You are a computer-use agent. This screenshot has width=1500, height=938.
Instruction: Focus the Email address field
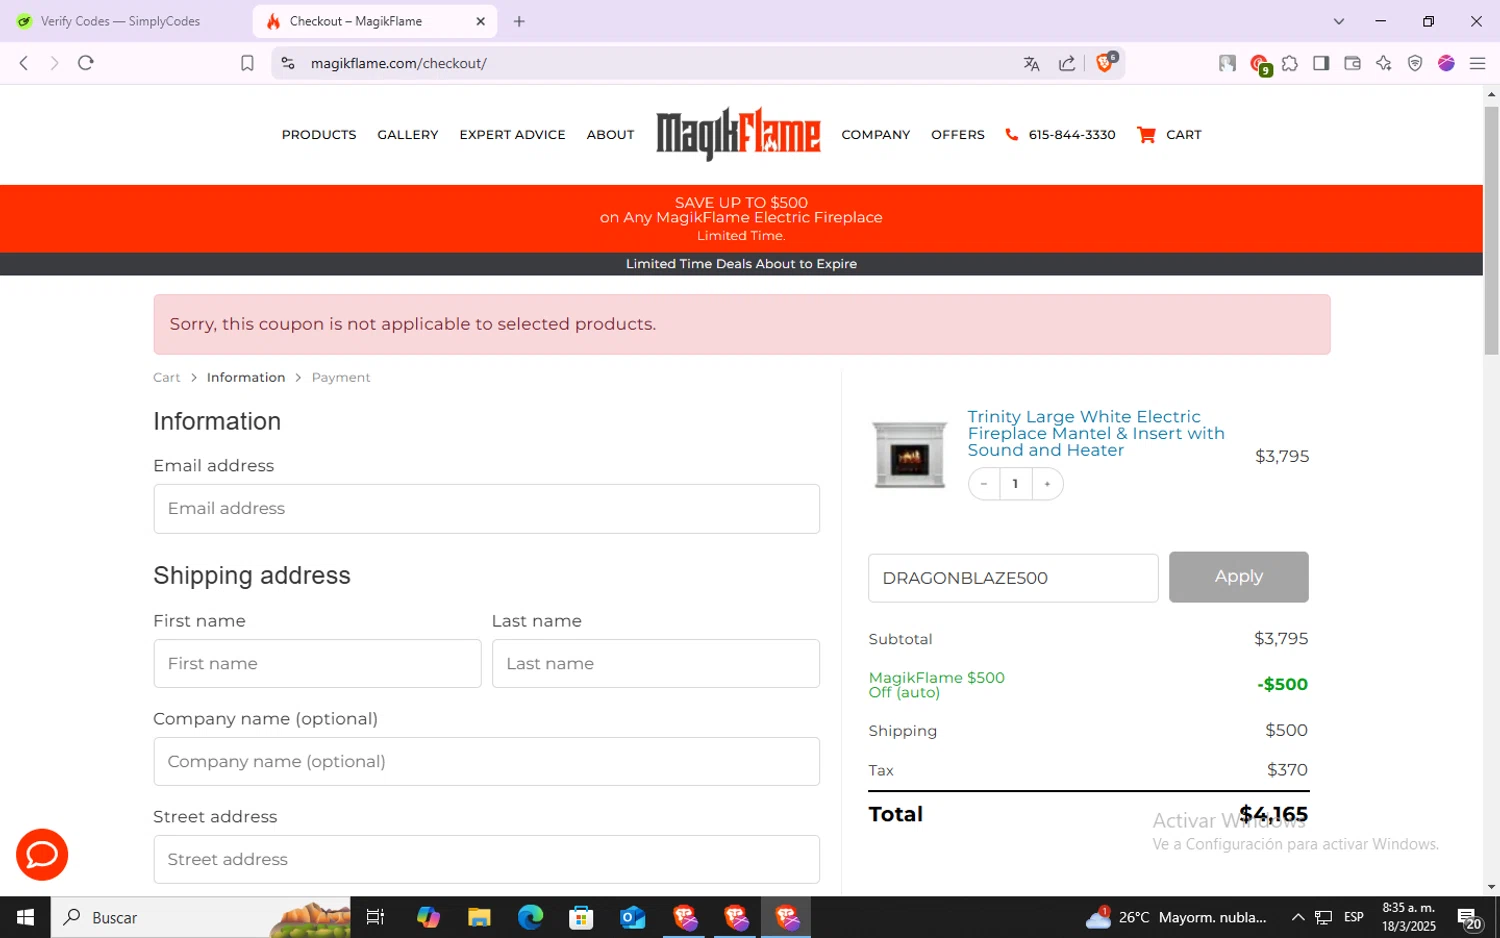(487, 509)
